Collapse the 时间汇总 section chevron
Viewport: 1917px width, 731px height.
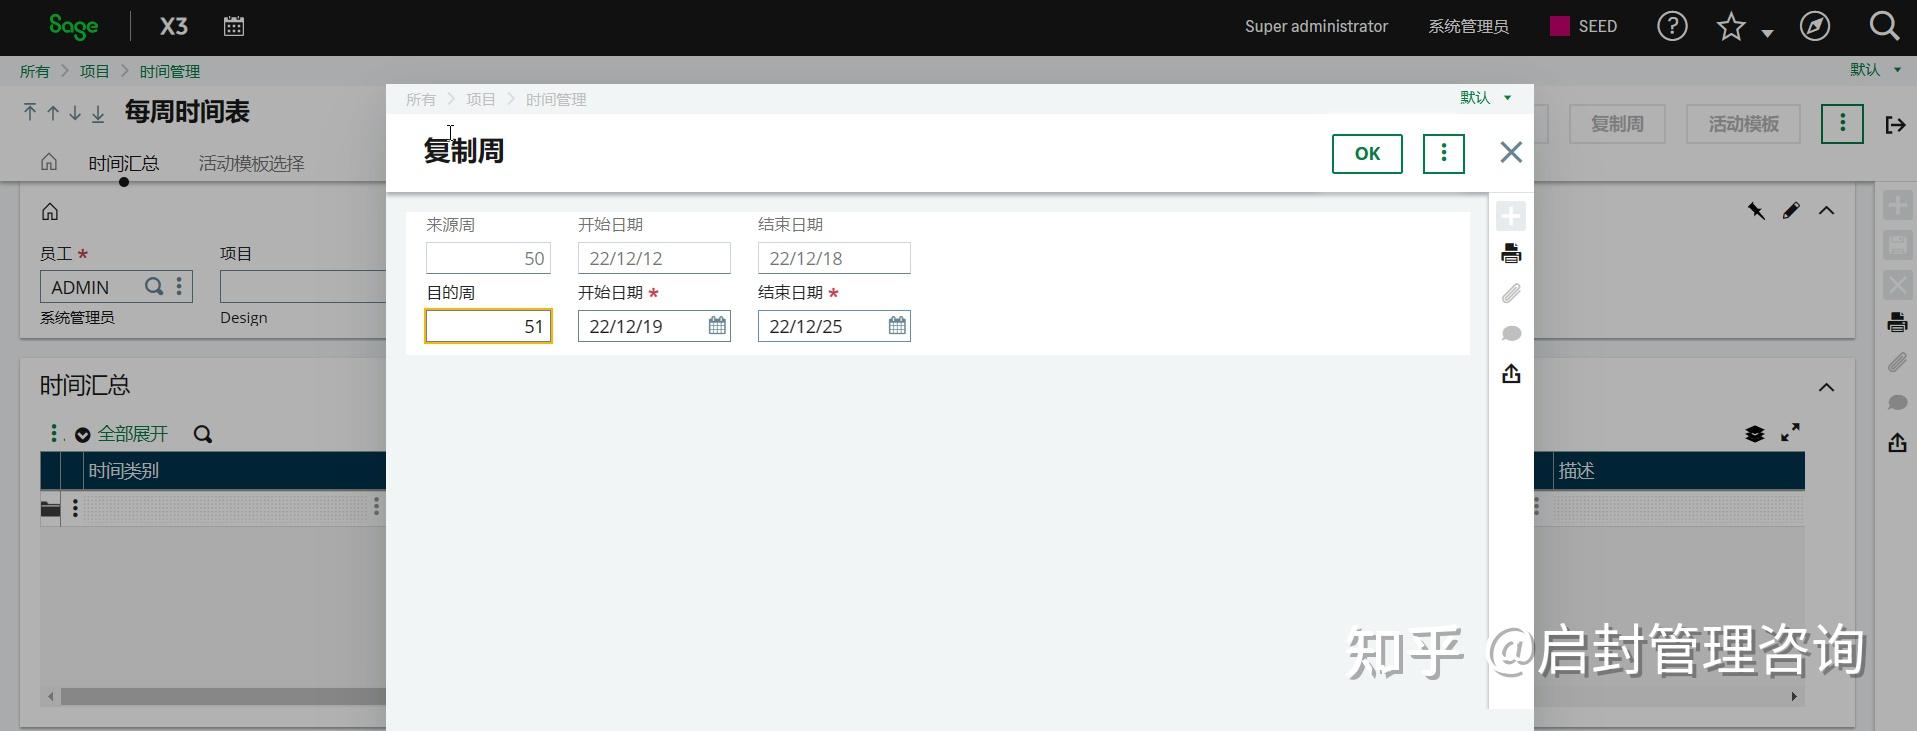(x=1826, y=387)
